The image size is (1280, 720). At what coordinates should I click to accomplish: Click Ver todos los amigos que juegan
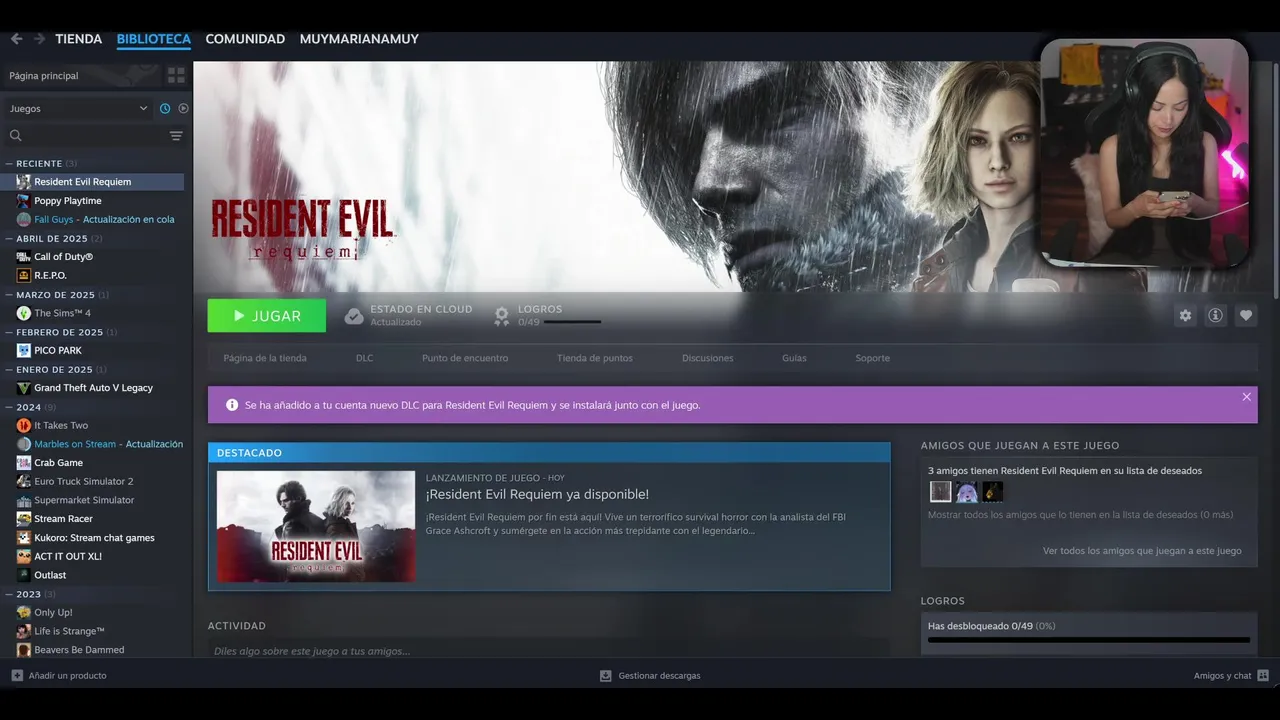pos(1142,551)
